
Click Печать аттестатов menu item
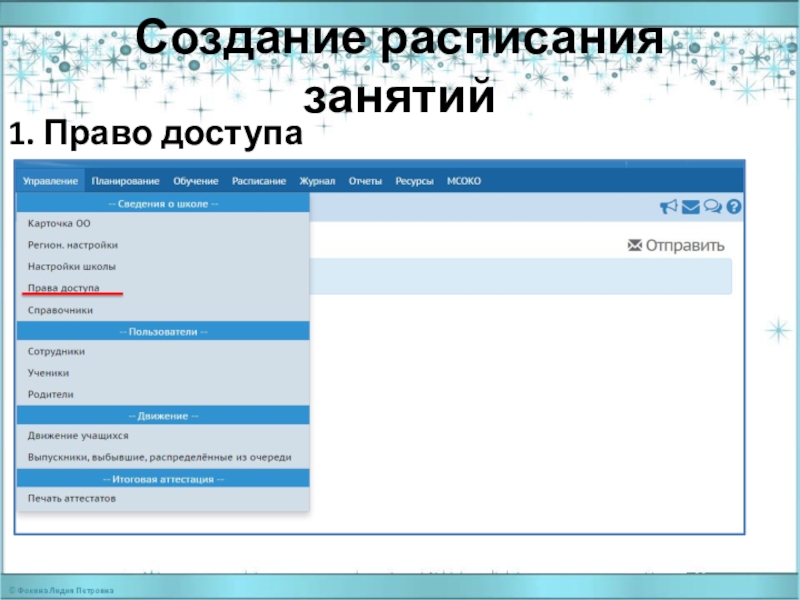72,498
